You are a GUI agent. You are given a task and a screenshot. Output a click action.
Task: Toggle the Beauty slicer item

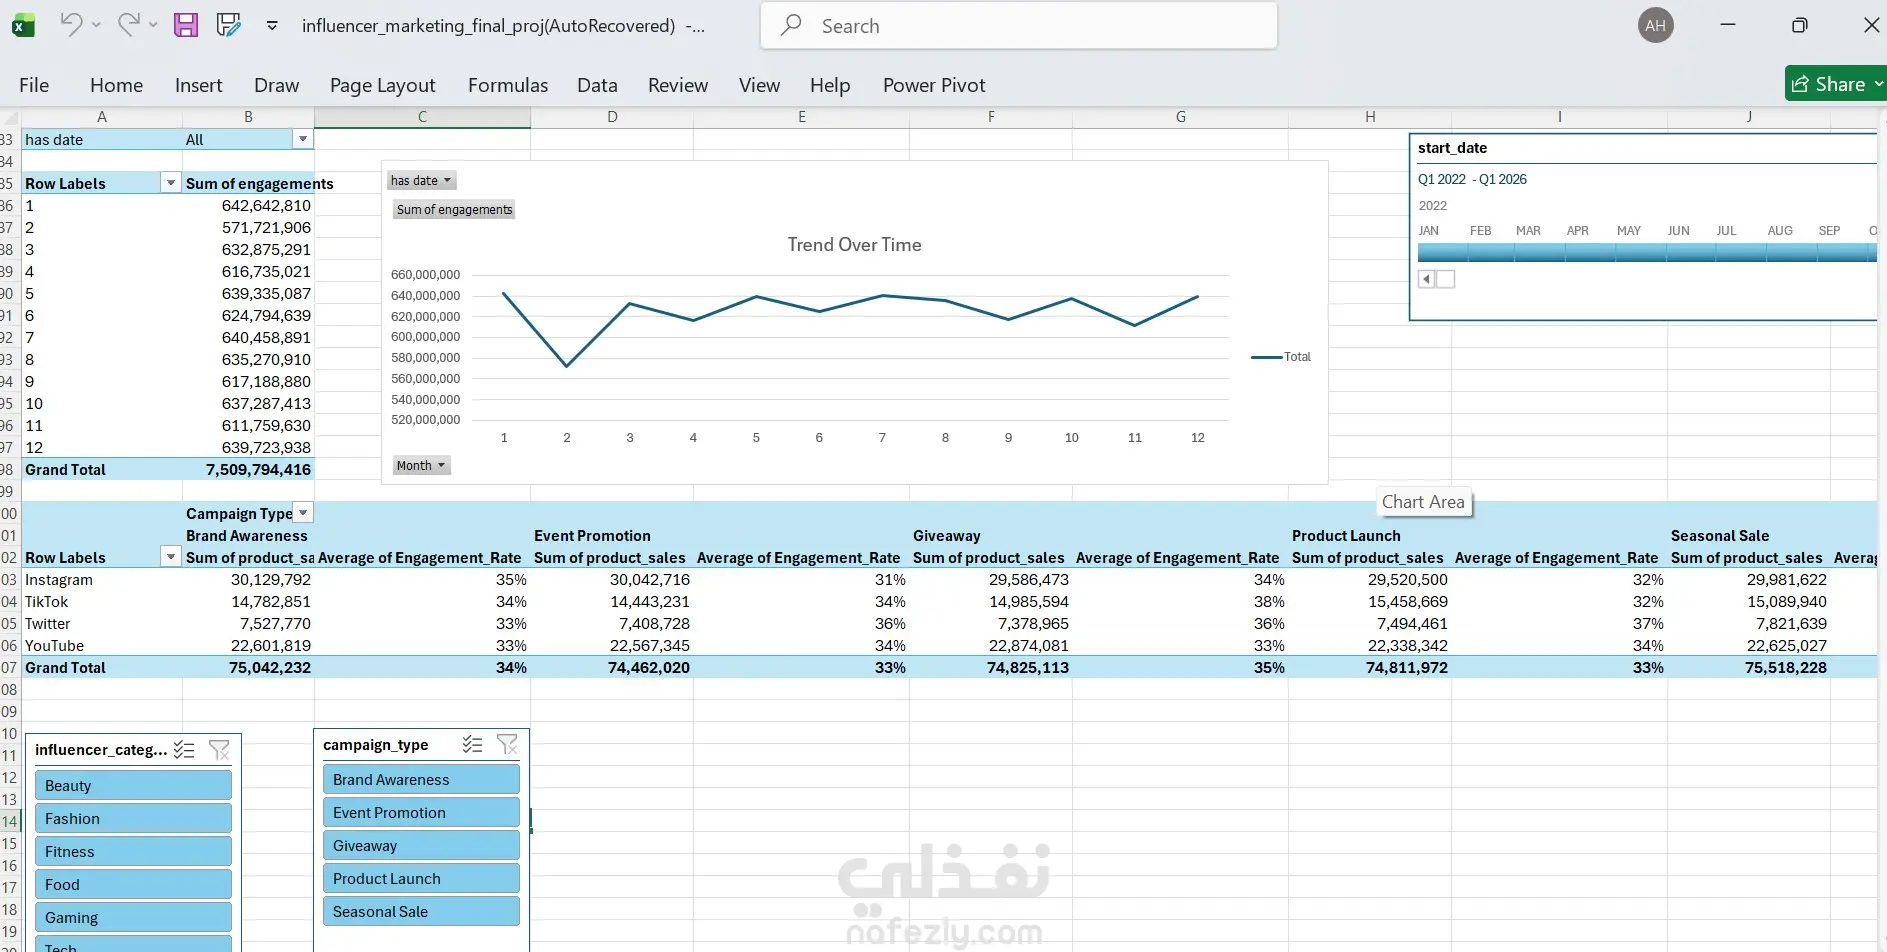[133, 786]
